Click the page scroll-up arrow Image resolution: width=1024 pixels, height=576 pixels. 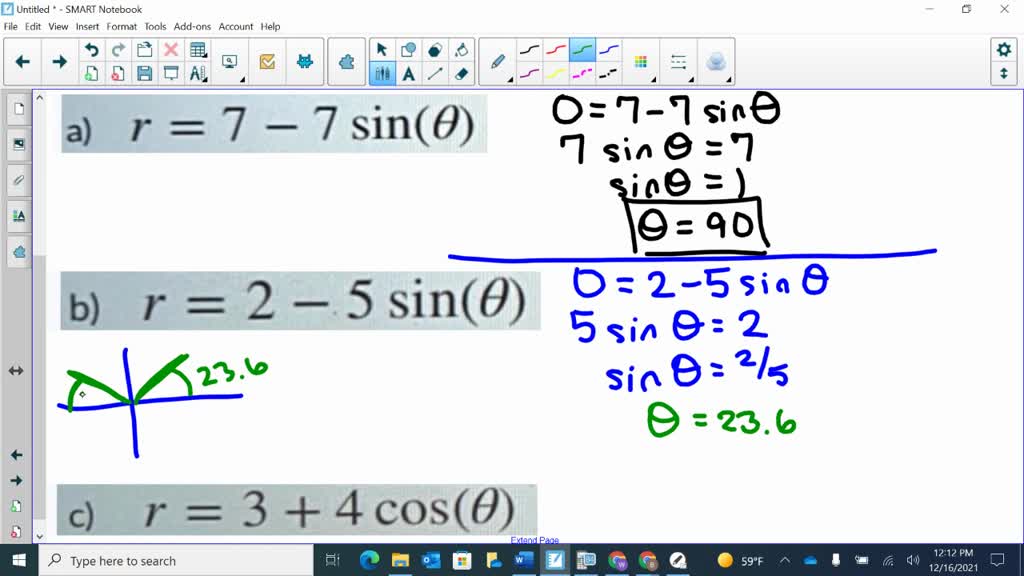coord(39,97)
